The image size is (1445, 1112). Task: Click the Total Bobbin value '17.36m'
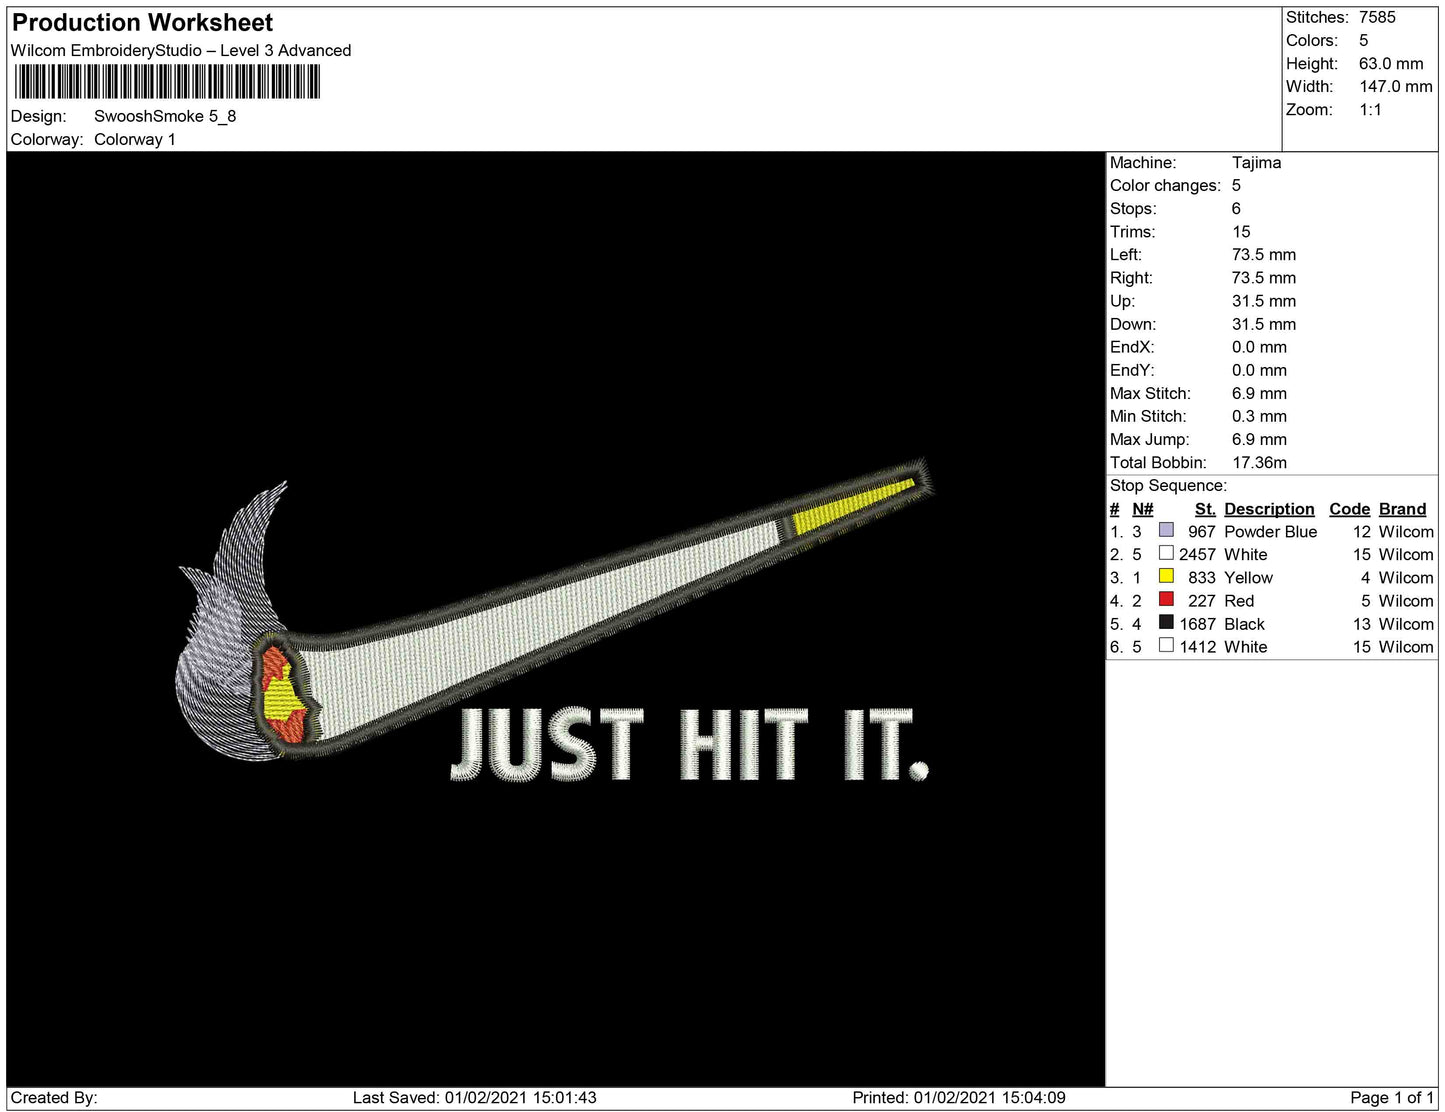(x=1259, y=461)
